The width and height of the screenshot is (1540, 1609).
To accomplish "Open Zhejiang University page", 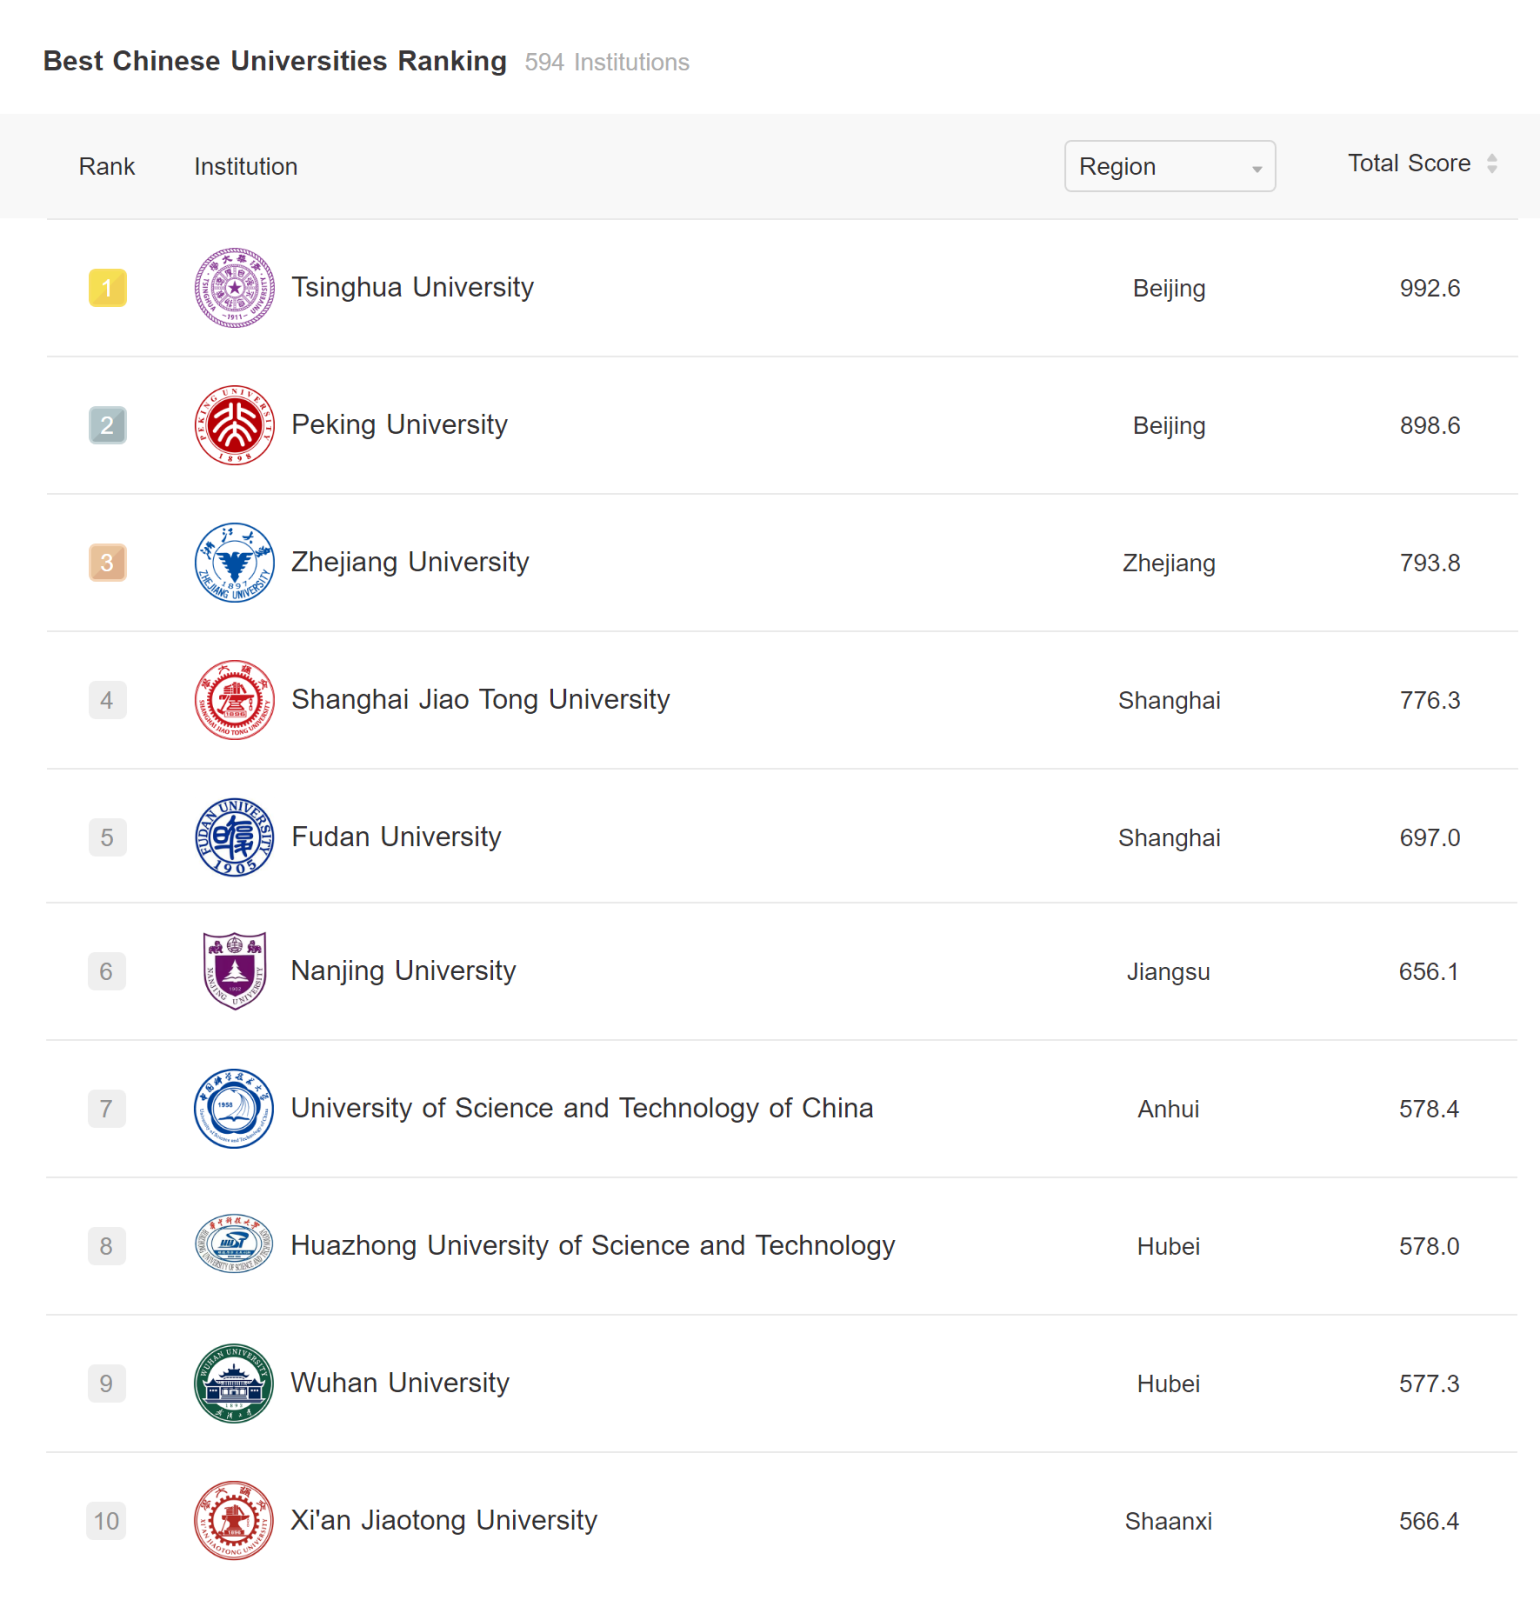I will coord(410,562).
